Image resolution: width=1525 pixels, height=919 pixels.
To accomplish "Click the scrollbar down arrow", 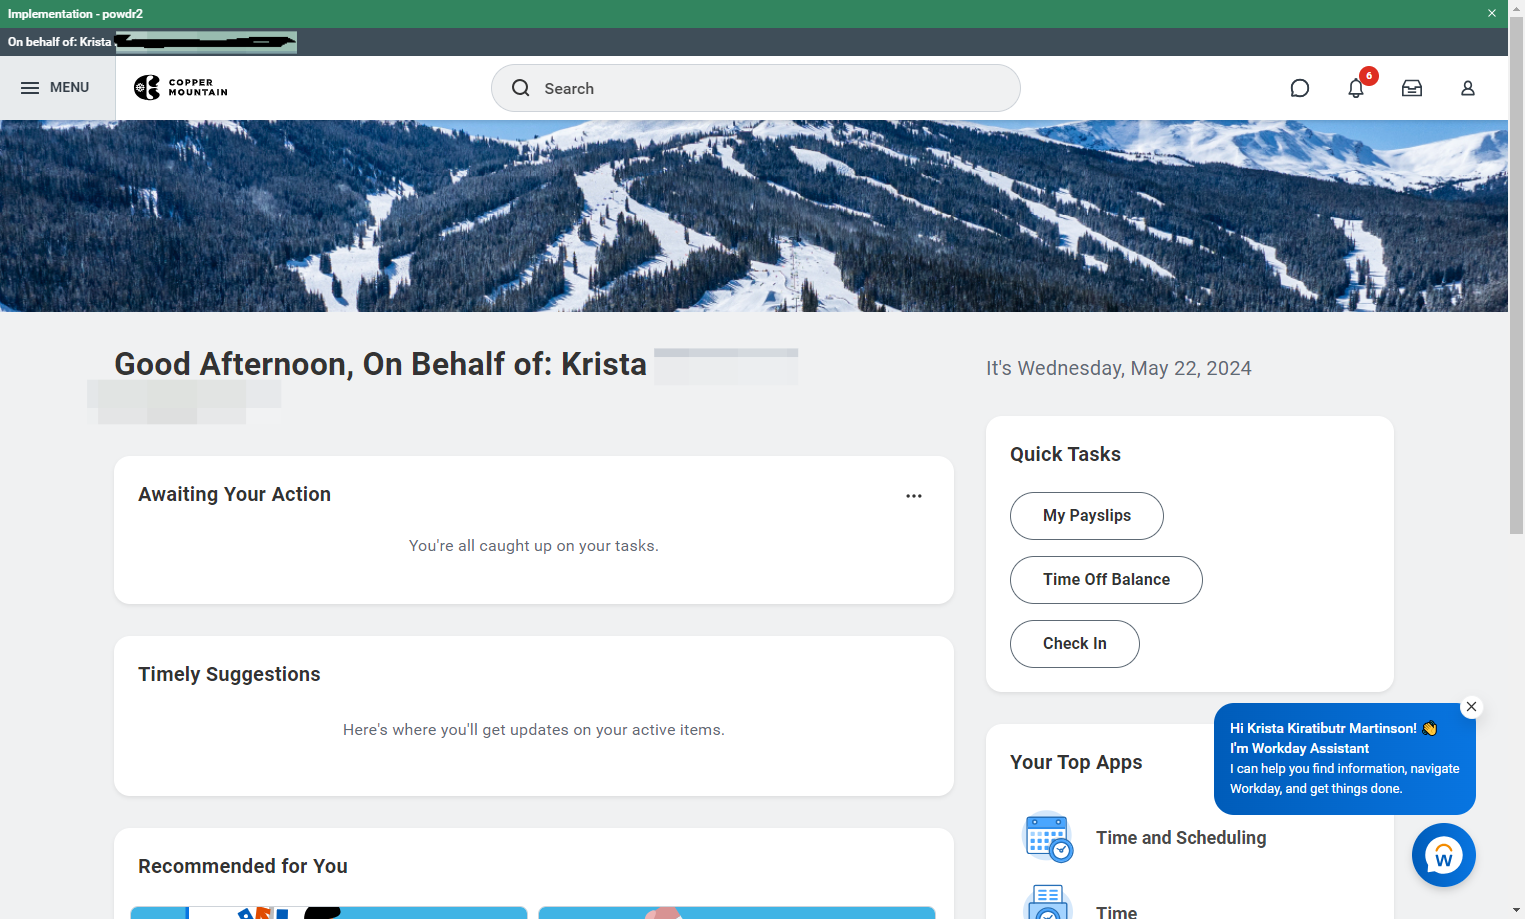I will click(x=1516, y=911).
